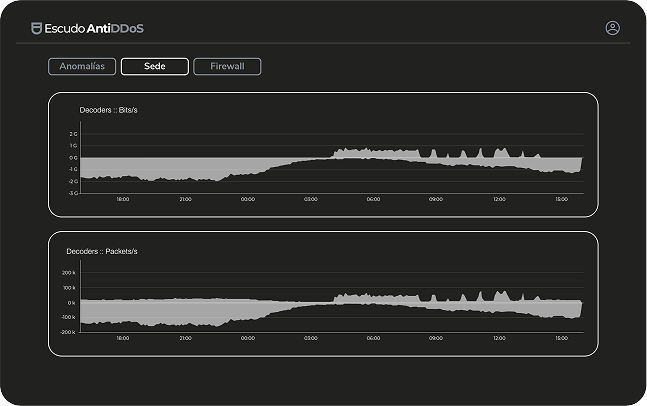Image resolution: width=647 pixels, height=406 pixels.
Task: Click the 03:00 marker on Packets/s chart
Action: 311,338
